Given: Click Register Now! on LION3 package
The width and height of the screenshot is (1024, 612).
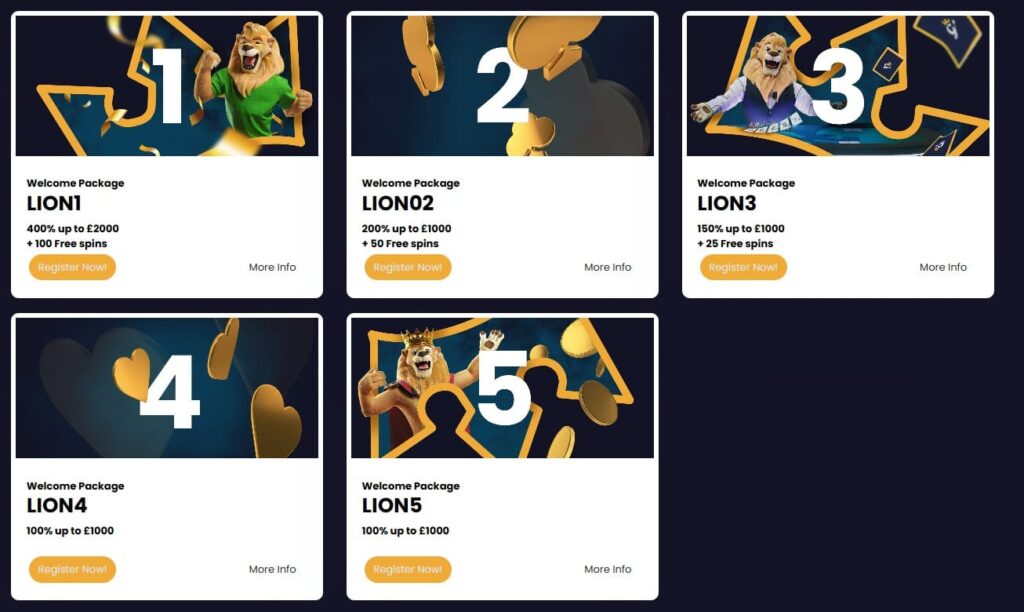Looking at the screenshot, I should [743, 267].
